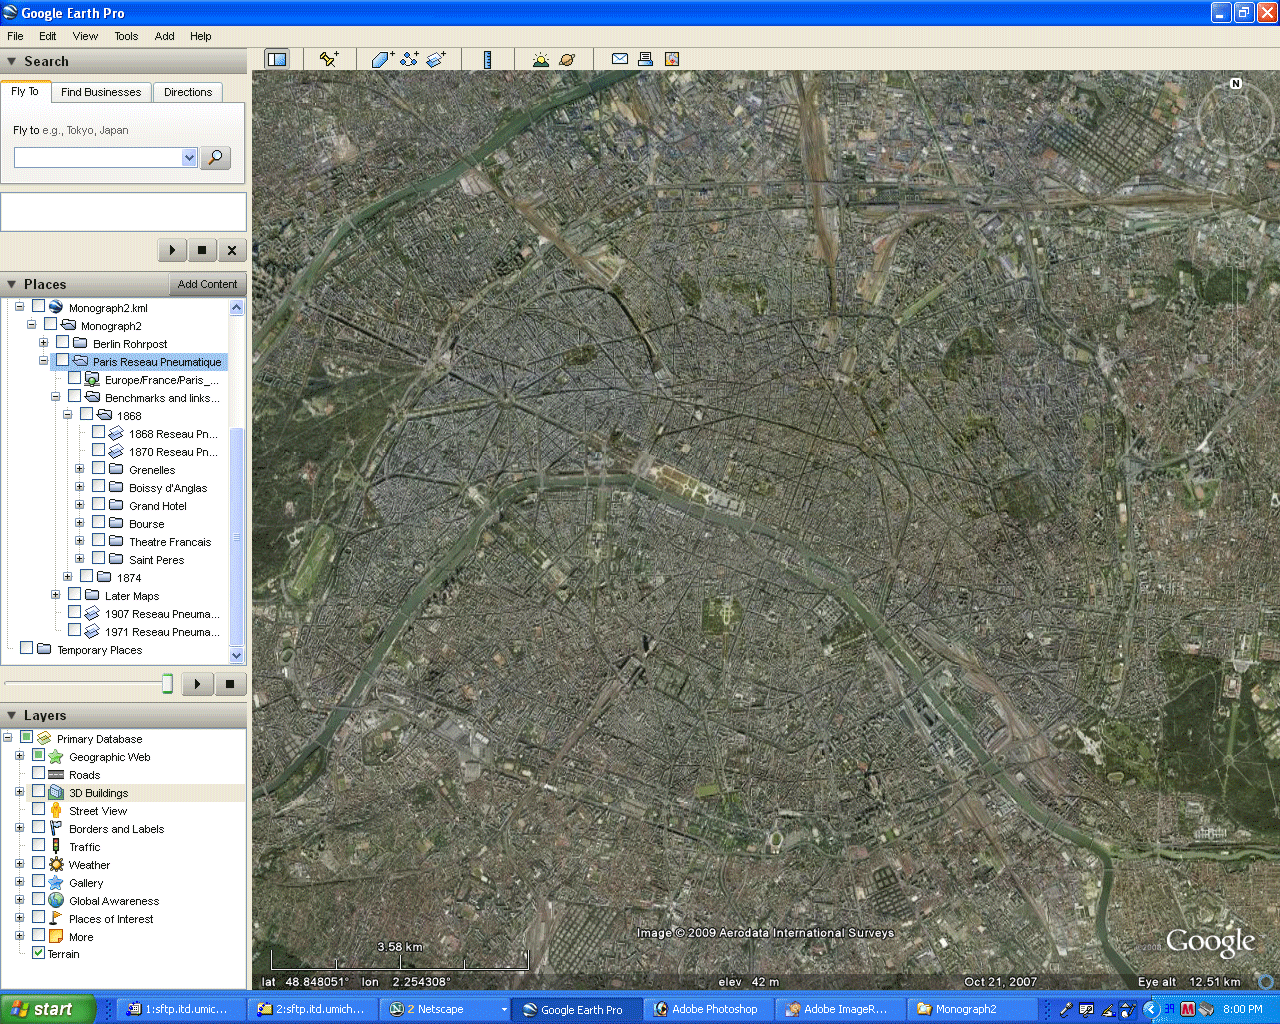Play the search results tour
1280x1024 pixels.
coord(172,250)
